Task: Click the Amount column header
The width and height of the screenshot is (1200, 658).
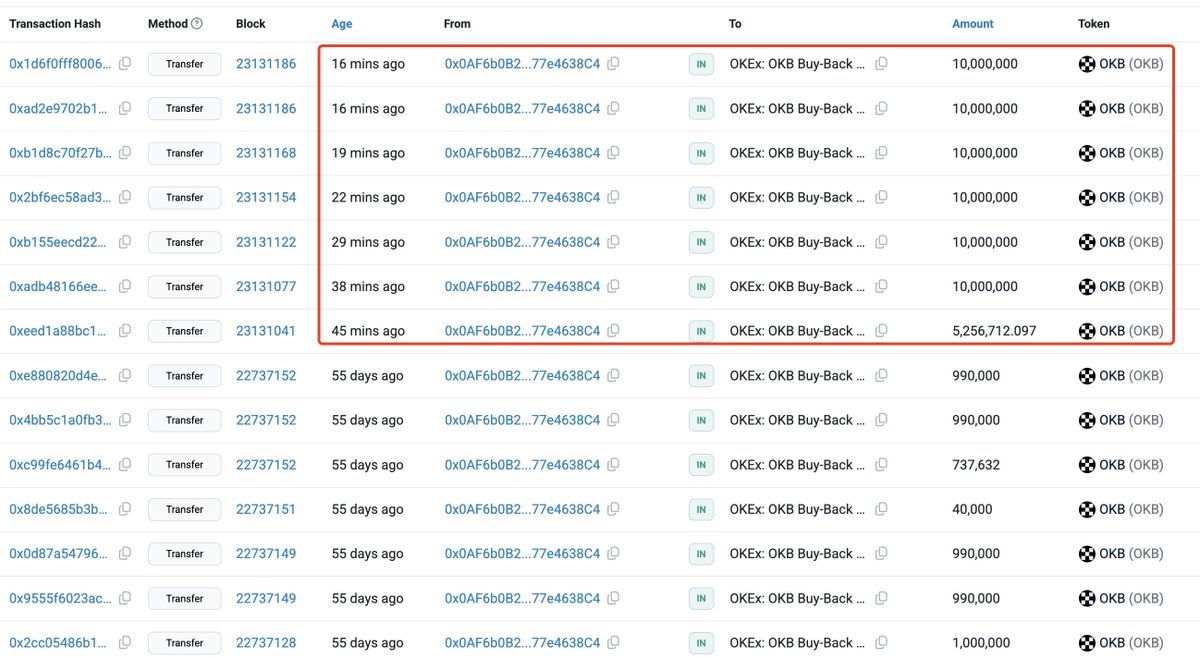Action: [x=973, y=24]
